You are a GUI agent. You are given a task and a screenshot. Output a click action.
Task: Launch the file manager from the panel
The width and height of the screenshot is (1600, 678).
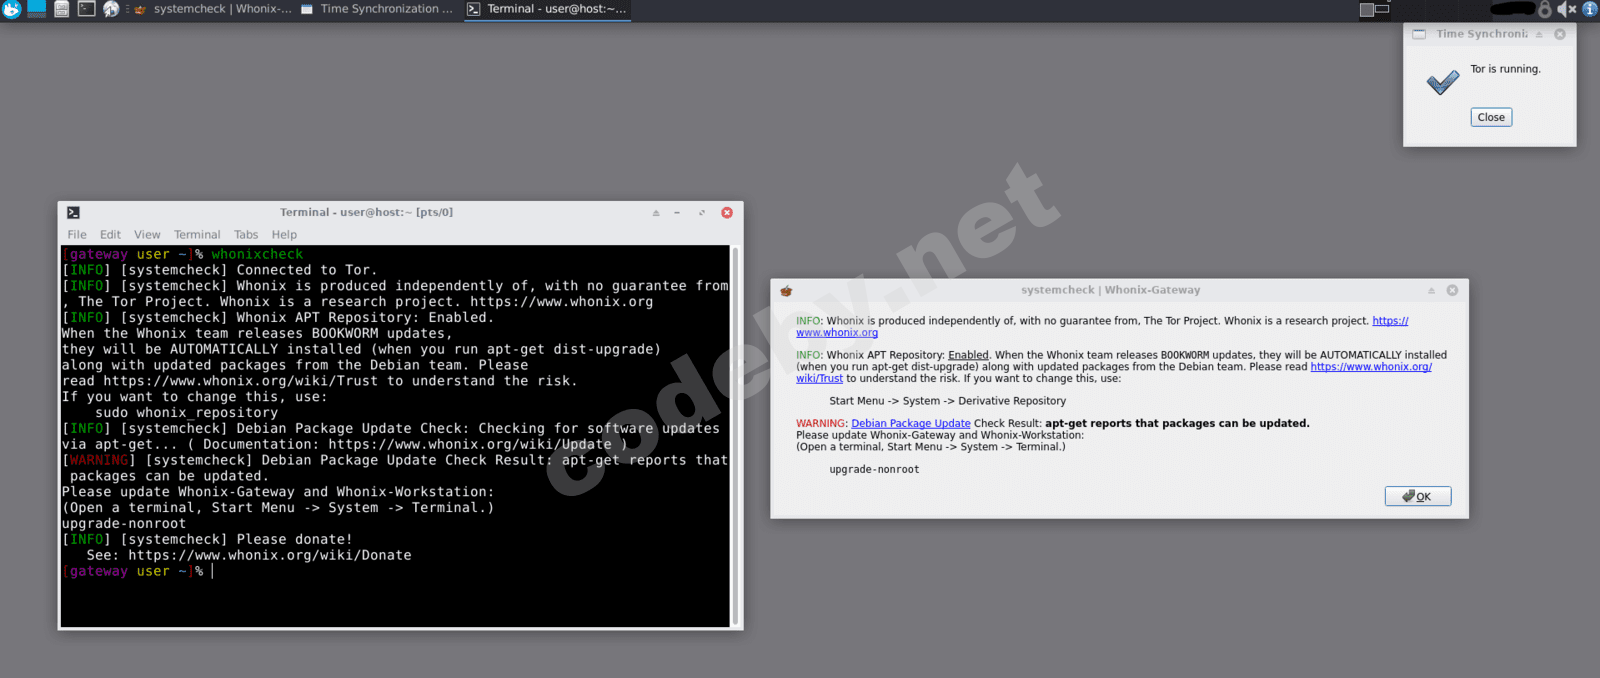coord(62,9)
